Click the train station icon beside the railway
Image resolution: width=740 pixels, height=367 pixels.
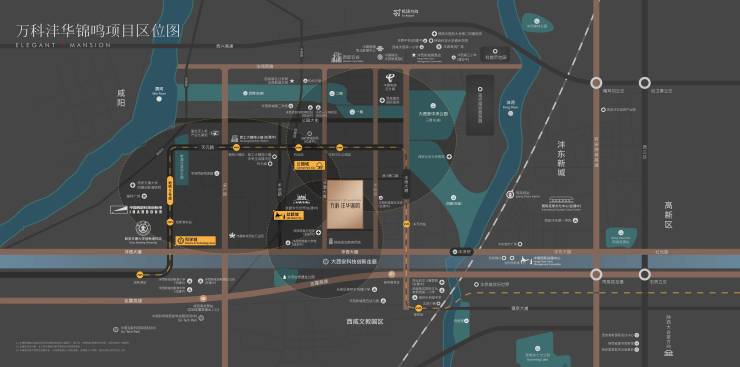point(510,194)
